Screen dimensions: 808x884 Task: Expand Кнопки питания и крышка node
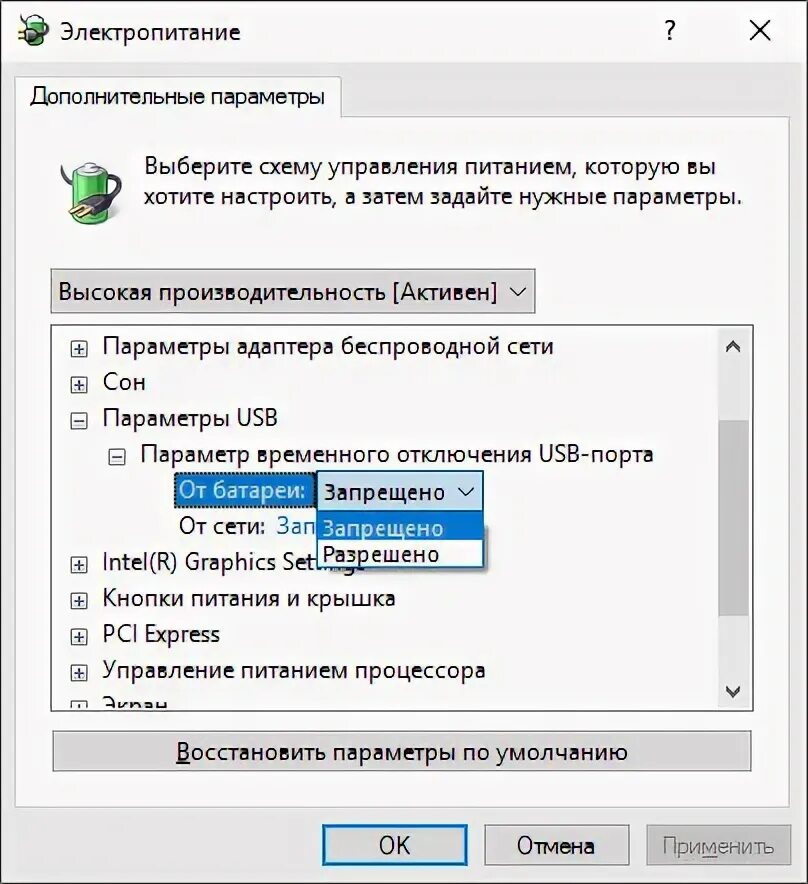[79, 601]
